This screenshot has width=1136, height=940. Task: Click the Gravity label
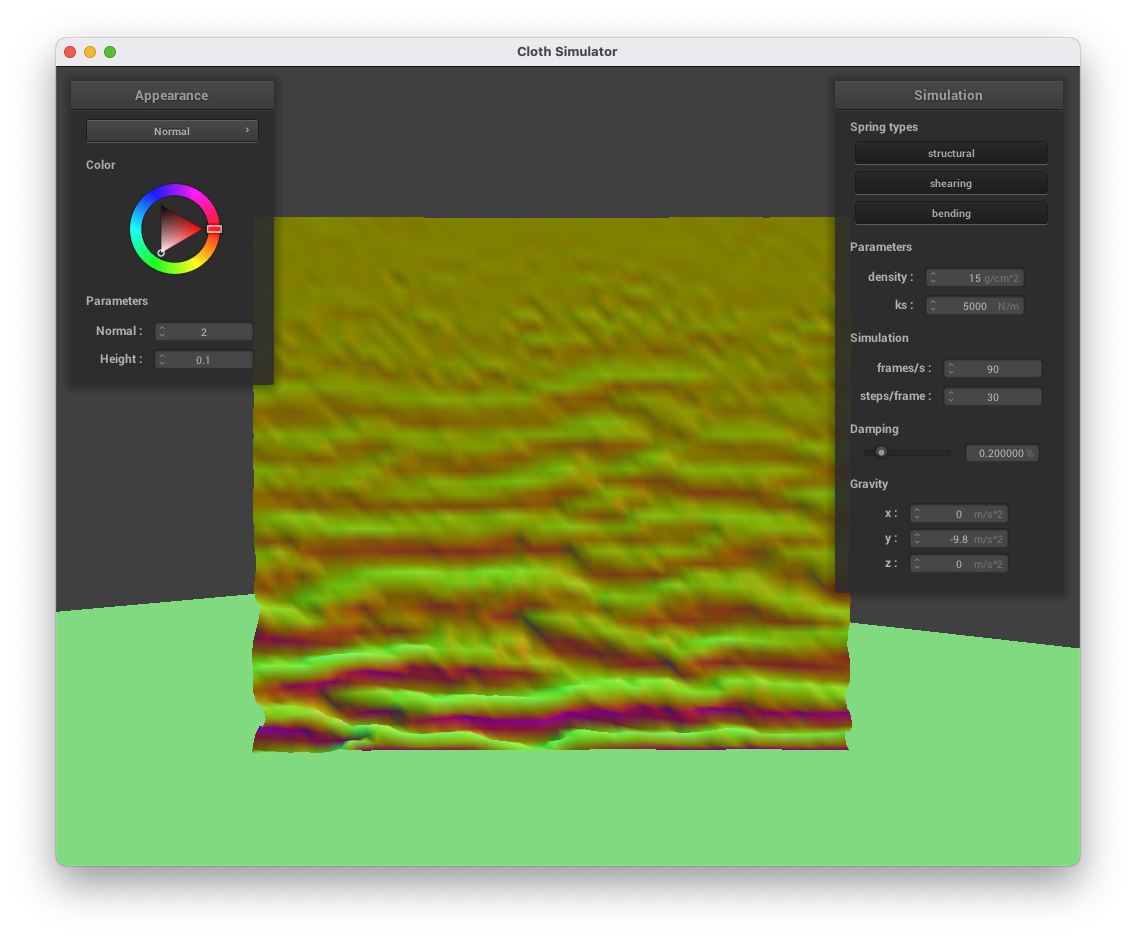[869, 484]
